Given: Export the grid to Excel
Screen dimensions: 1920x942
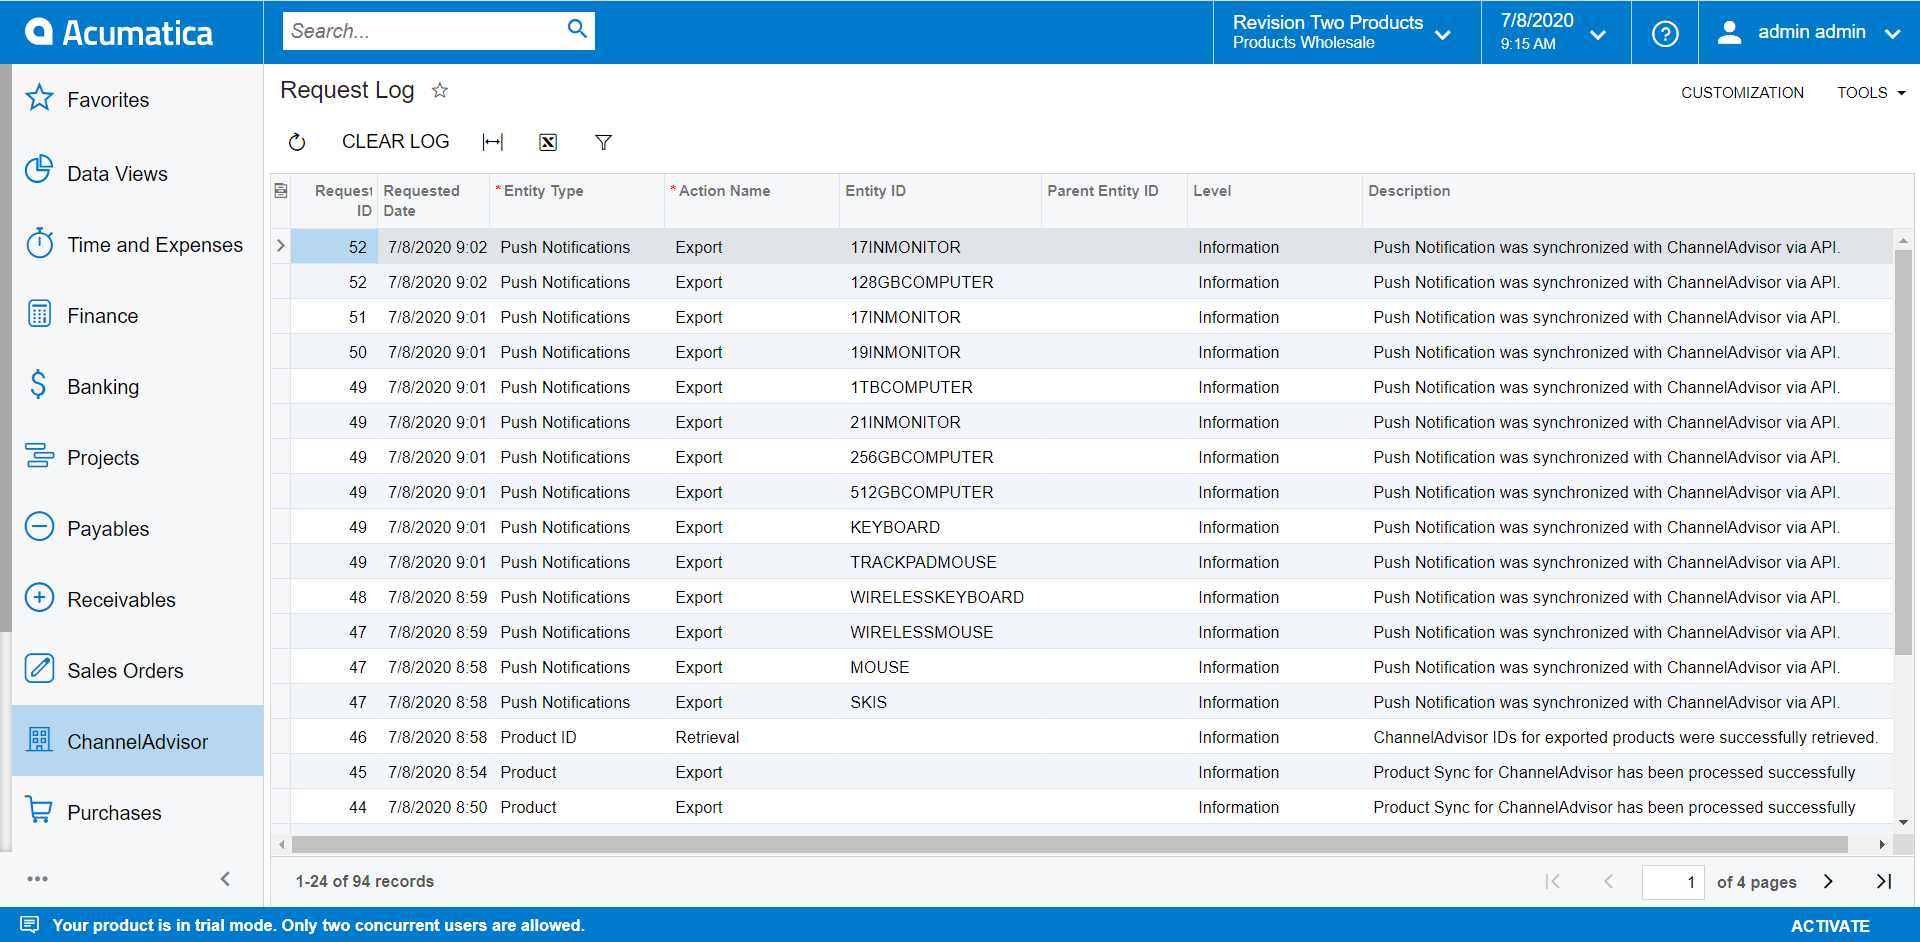Looking at the screenshot, I should coord(548,142).
